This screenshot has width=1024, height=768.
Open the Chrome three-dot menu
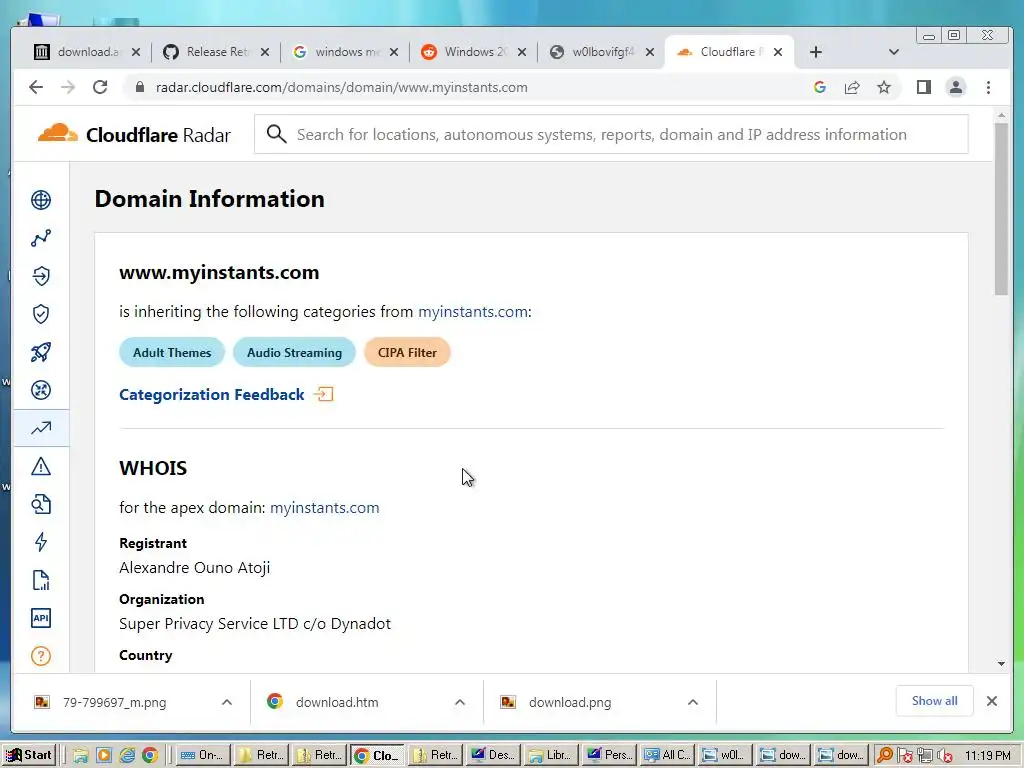pos(988,87)
